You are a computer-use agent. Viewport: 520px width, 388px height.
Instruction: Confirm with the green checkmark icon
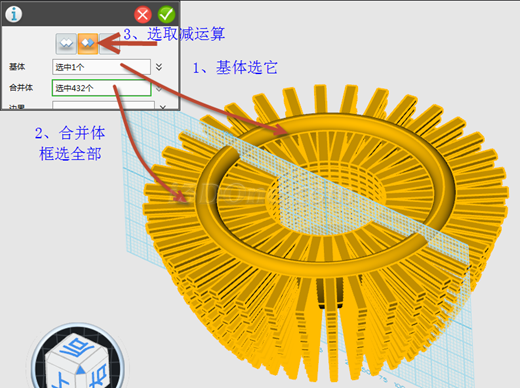pyautogui.click(x=166, y=14)
